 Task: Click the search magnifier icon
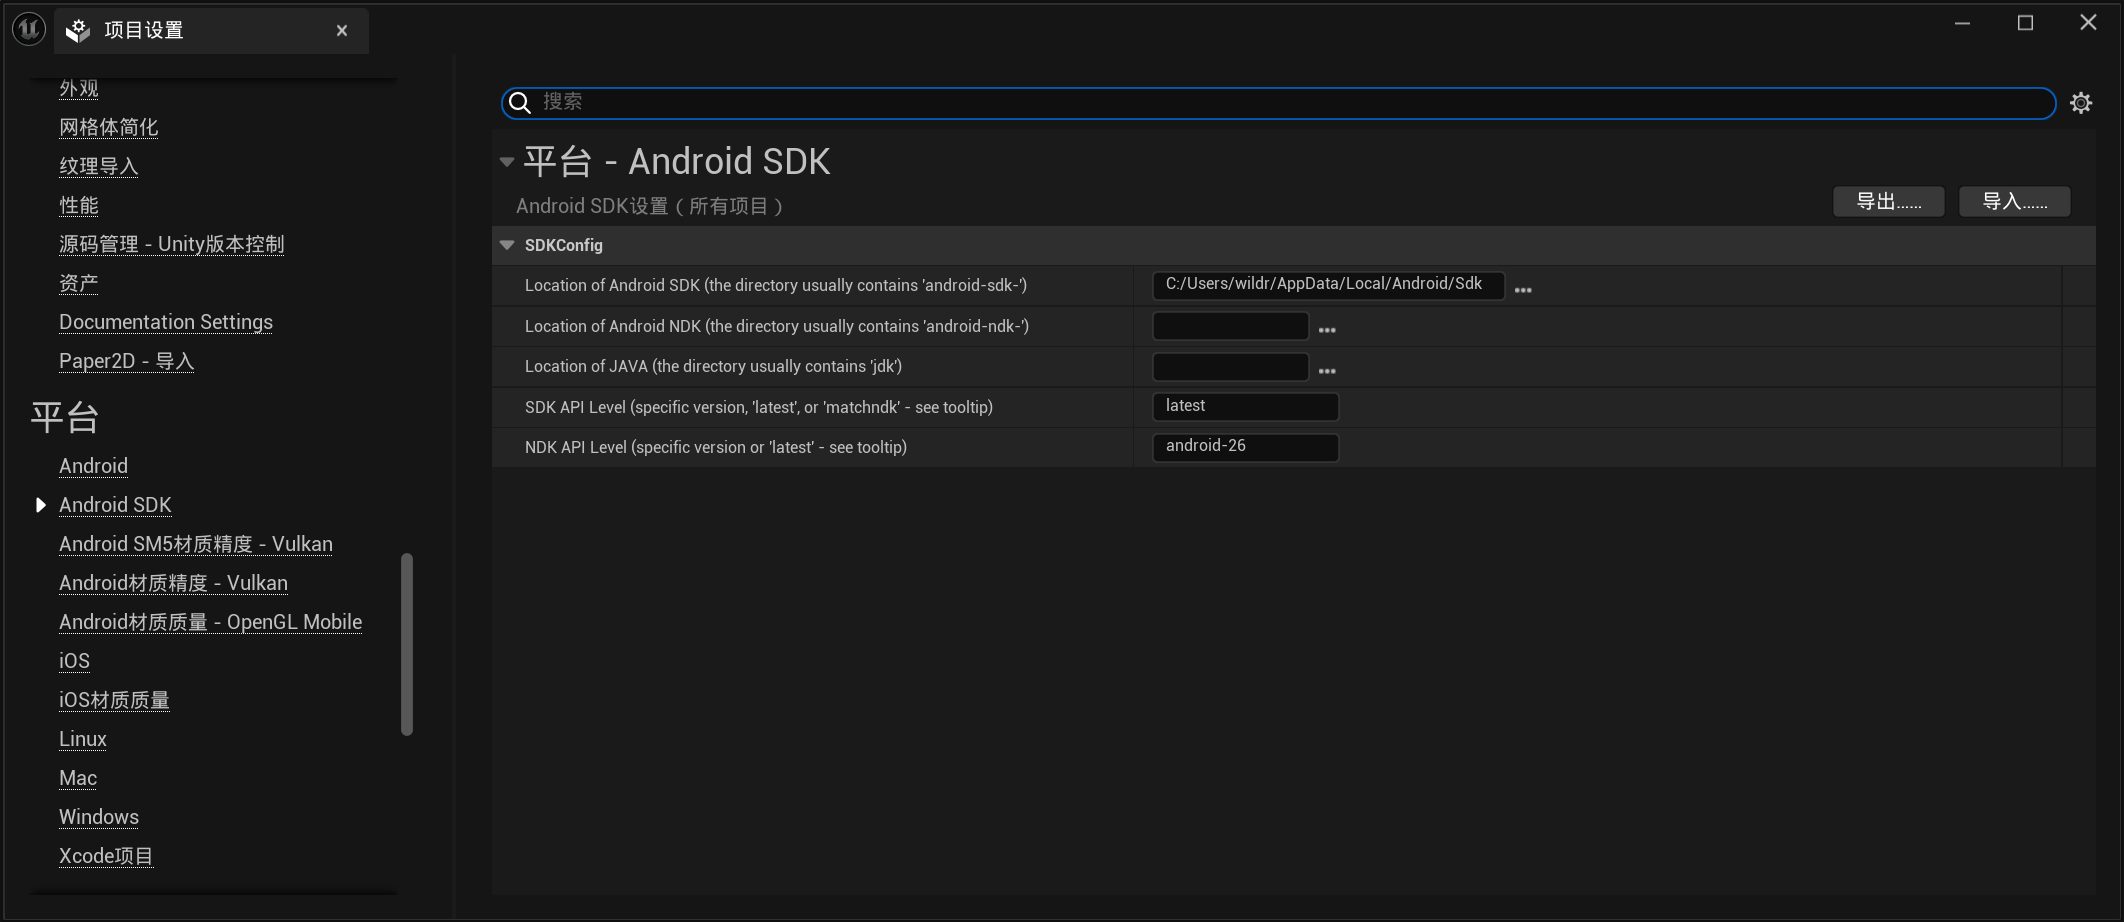(x=520, y=103)
